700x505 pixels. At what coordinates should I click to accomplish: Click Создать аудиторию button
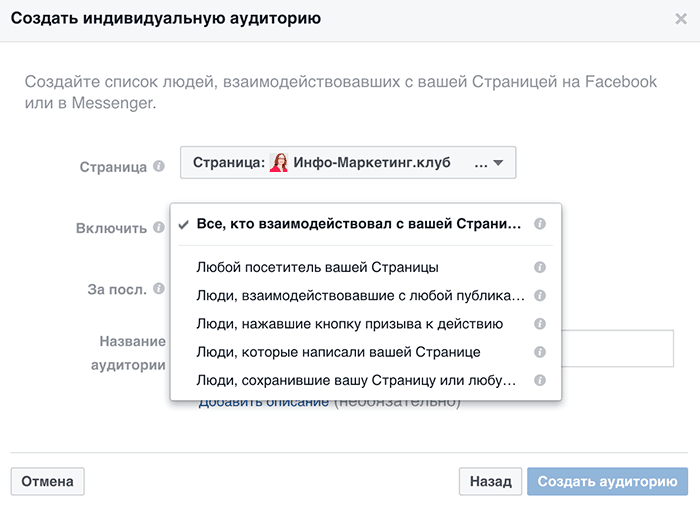607,481
